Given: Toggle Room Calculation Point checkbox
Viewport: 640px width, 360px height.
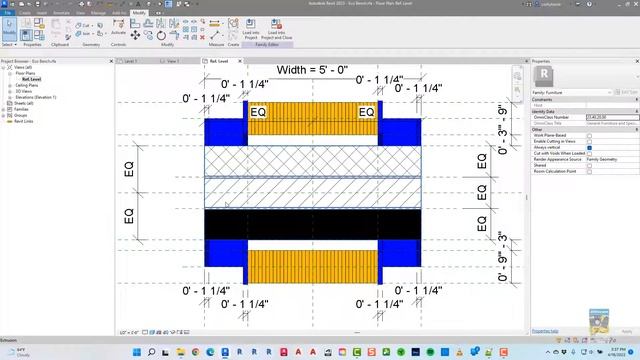Looking at the screenshot, I should 589,171.
